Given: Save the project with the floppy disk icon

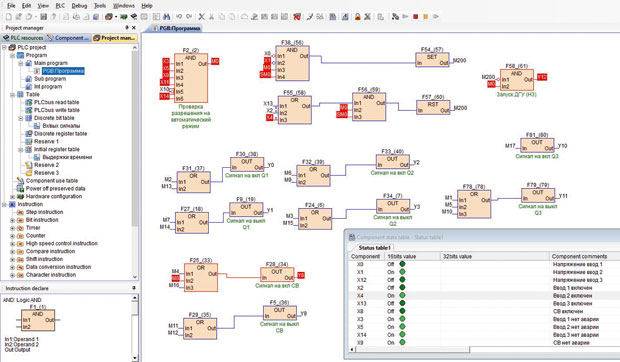Looking at the screenshot, I should [43, 17].
